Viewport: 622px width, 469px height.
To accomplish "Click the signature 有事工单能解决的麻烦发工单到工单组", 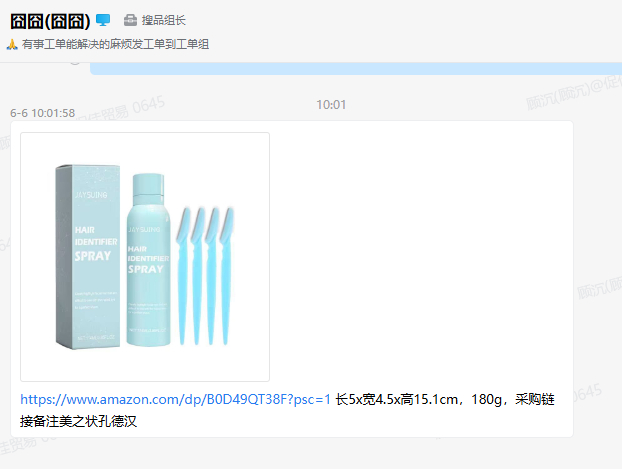I will click(115, 44).
